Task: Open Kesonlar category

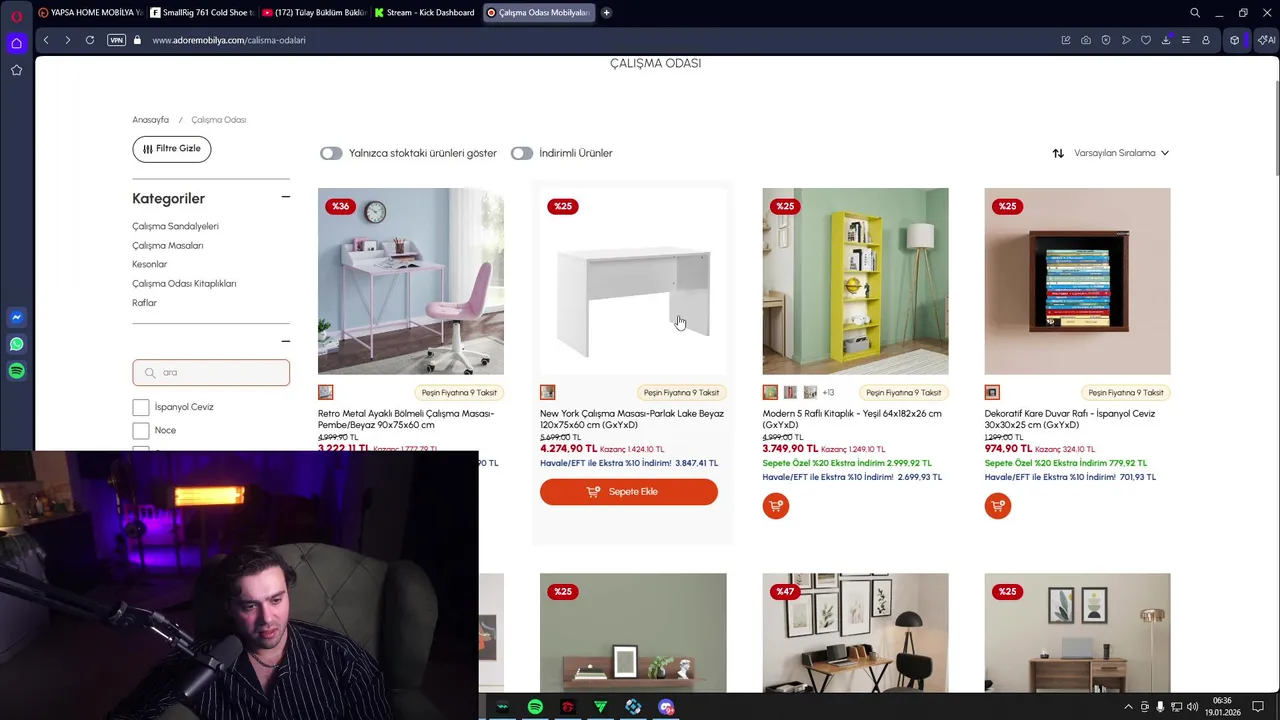Action: (150, 264)
